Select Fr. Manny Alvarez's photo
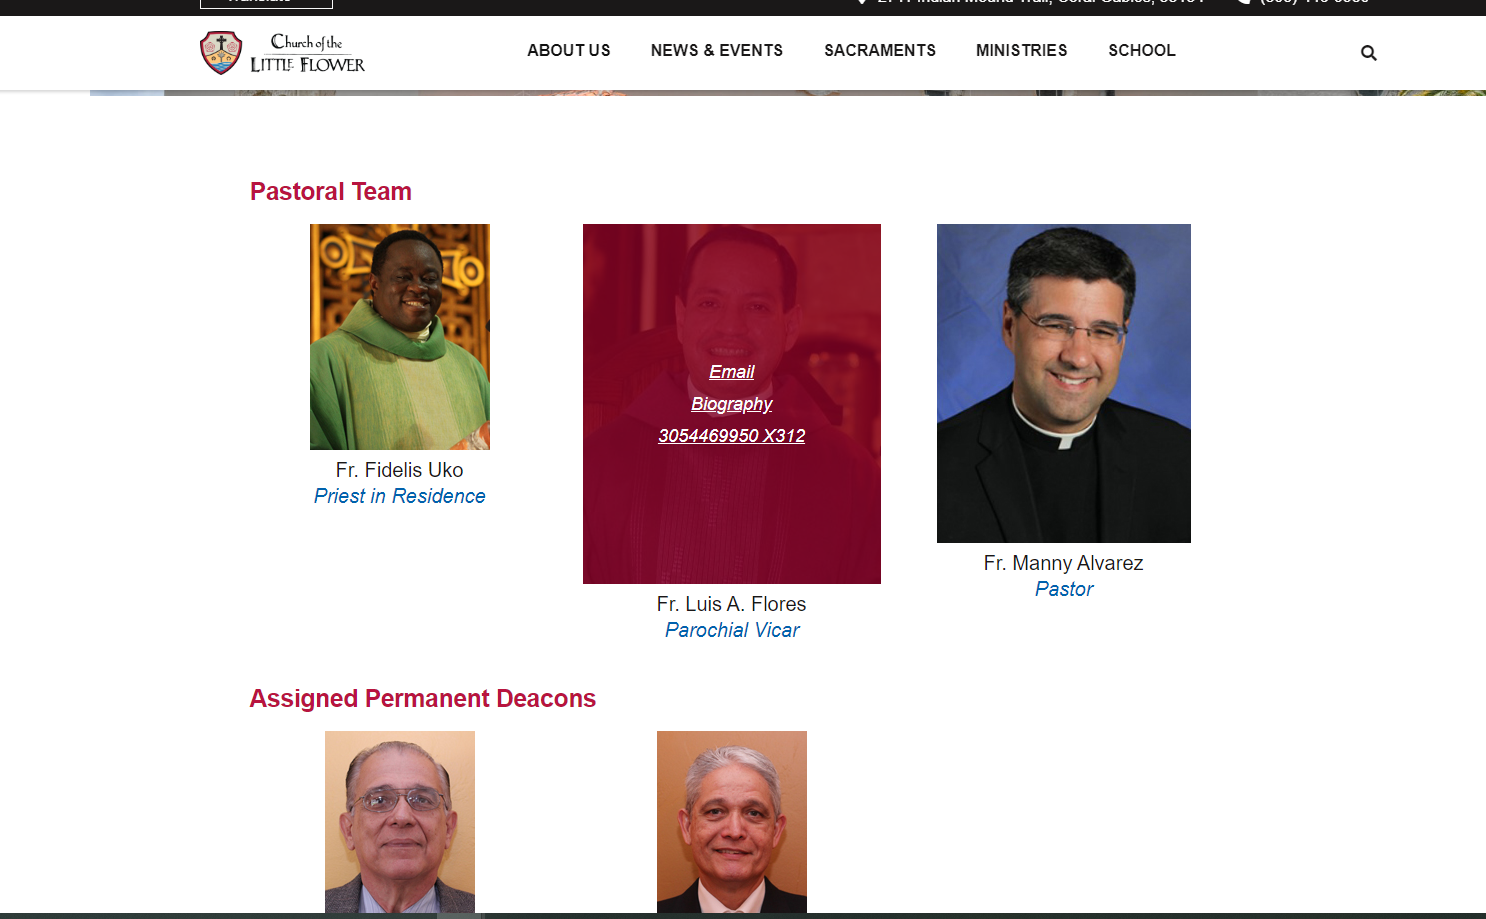Image resolution: width=1486 pixels, height=919 pixels. point(1064,383)
